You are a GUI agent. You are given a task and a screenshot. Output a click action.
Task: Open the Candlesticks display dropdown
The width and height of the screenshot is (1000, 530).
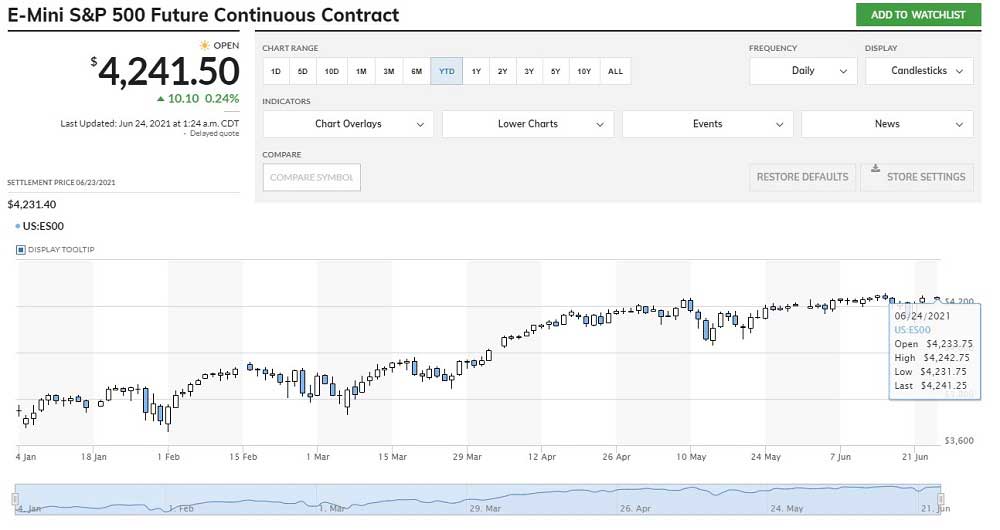pos(919,71)
